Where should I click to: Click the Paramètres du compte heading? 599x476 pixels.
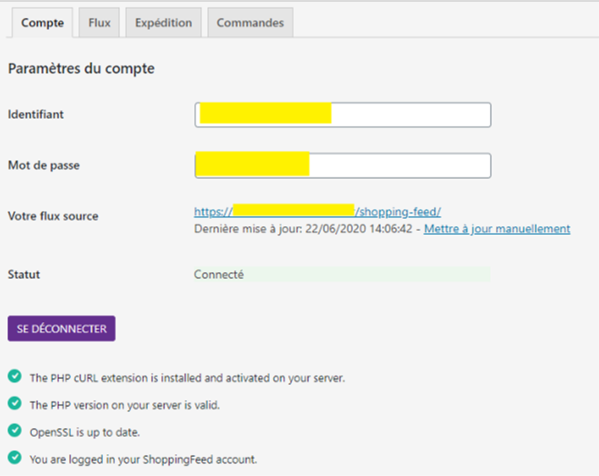81,69
